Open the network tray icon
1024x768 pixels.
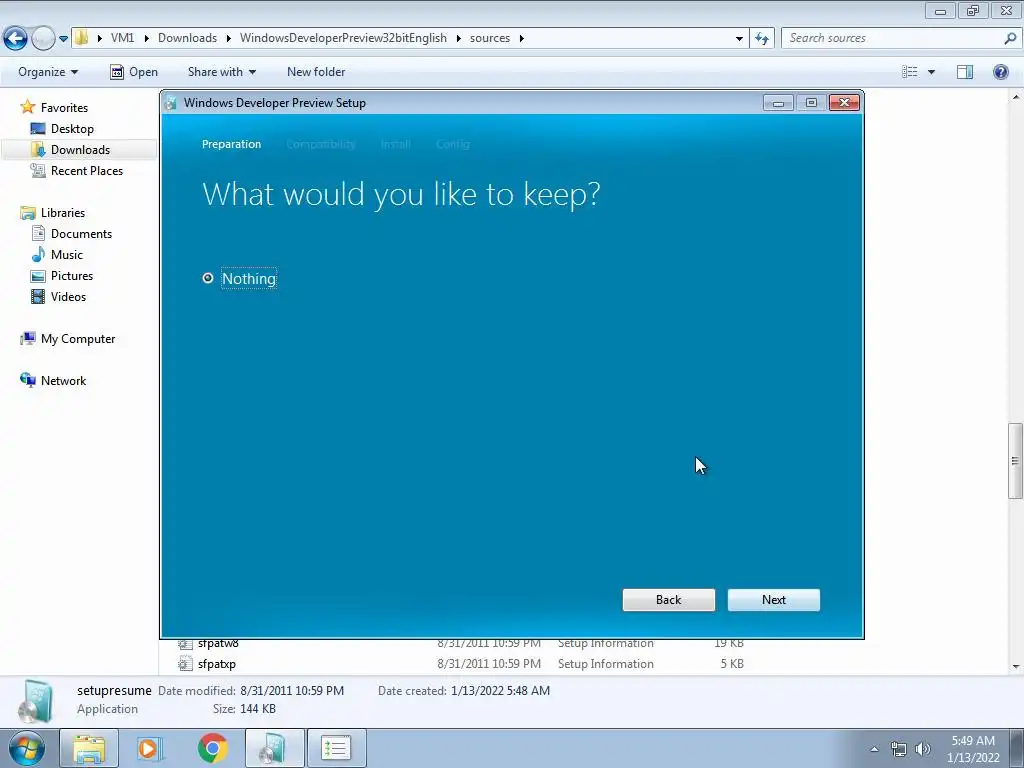pyautogui.click(x=899, y=749)
